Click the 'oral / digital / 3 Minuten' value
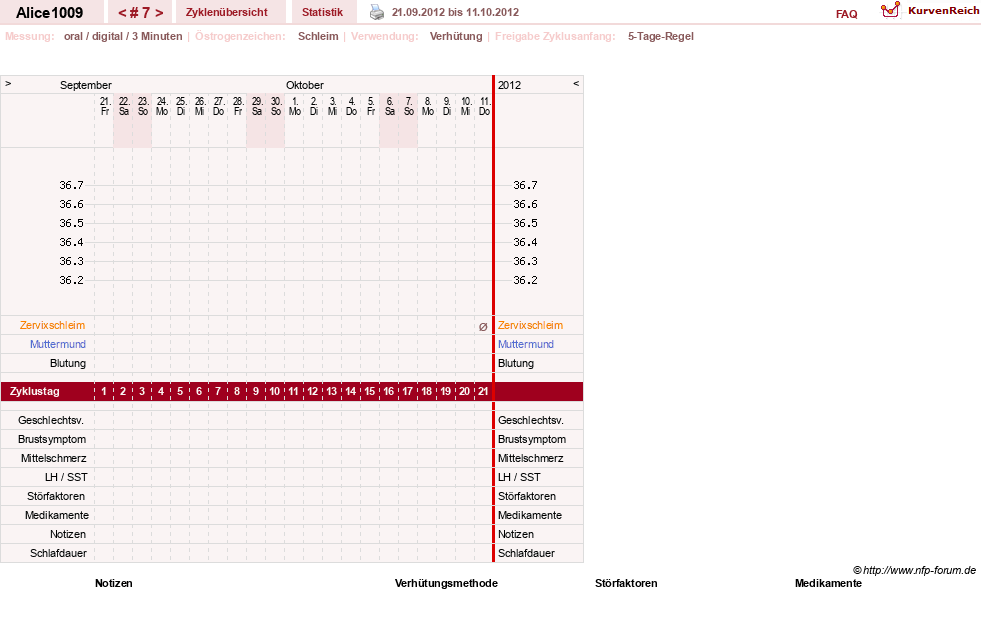 (x=123, y=36)
